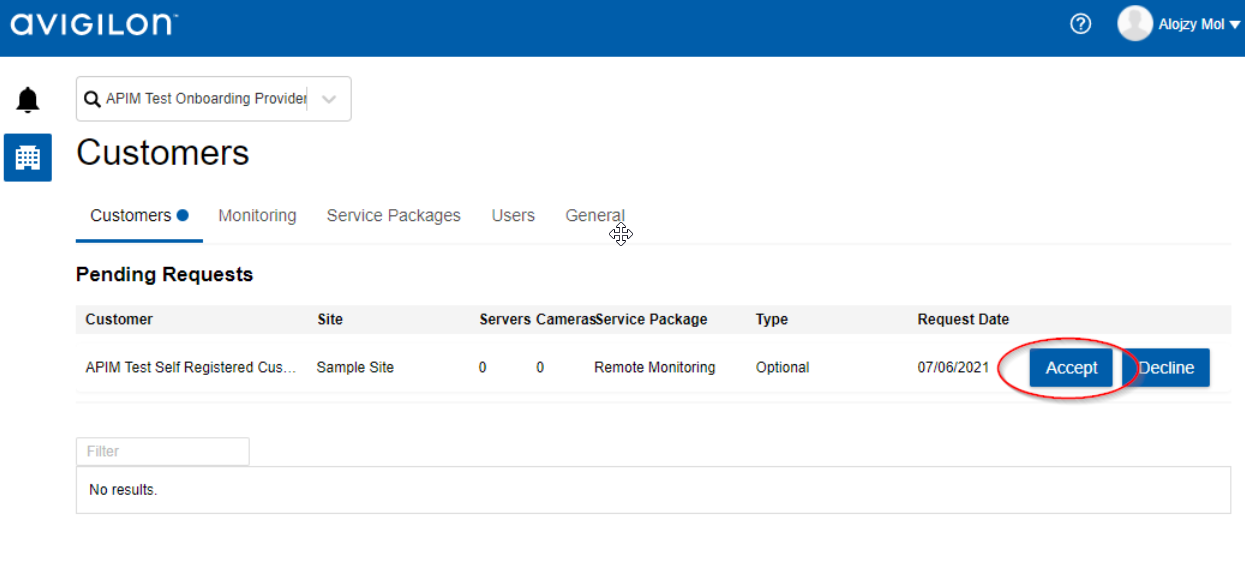Image resolution: width=1245 pixels, height=577 pixels.
Task: Click the Customer column header
Action: (119, 319)
